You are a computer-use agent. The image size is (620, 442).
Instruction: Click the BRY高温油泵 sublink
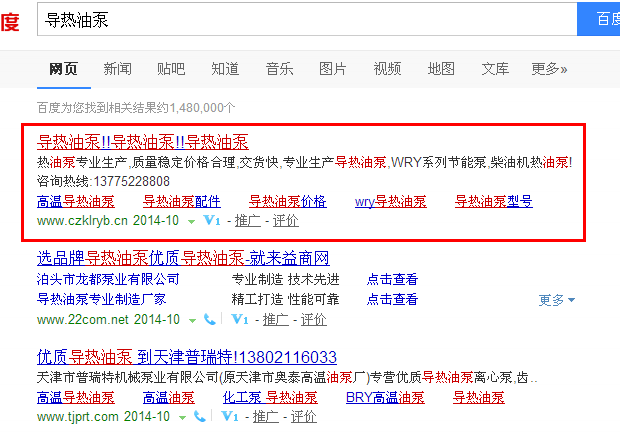coord(385,398)
